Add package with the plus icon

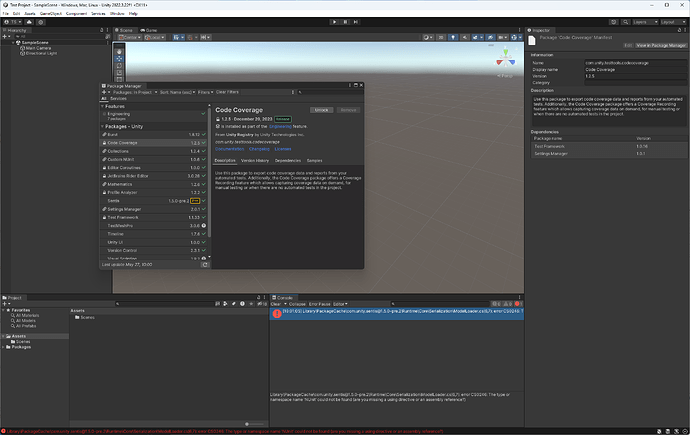pyautogui.click(x=104, y=92)
